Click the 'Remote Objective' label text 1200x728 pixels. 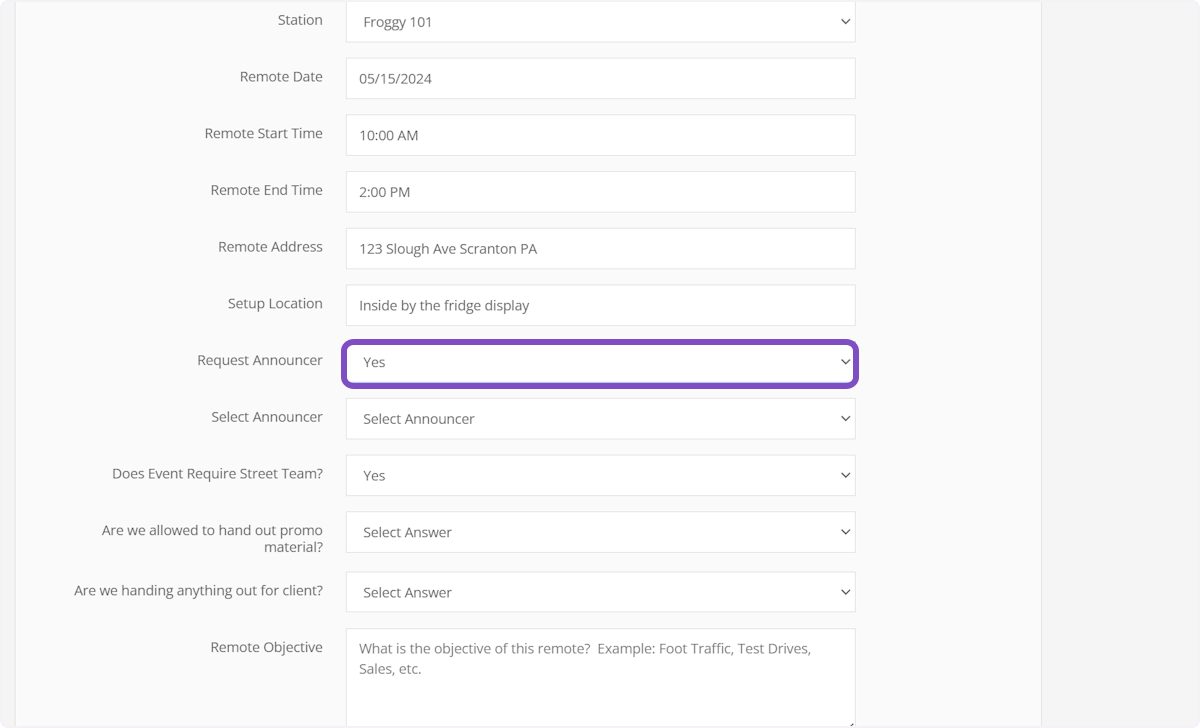tap(266, 647)
